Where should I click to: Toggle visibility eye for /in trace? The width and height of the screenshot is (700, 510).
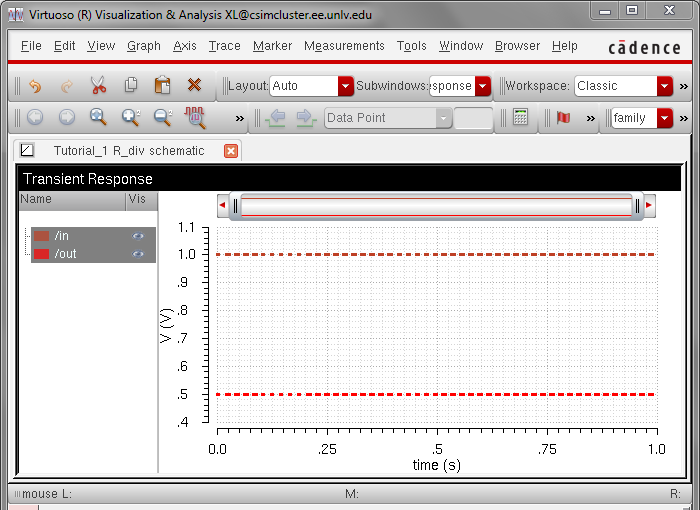point(138,236)
